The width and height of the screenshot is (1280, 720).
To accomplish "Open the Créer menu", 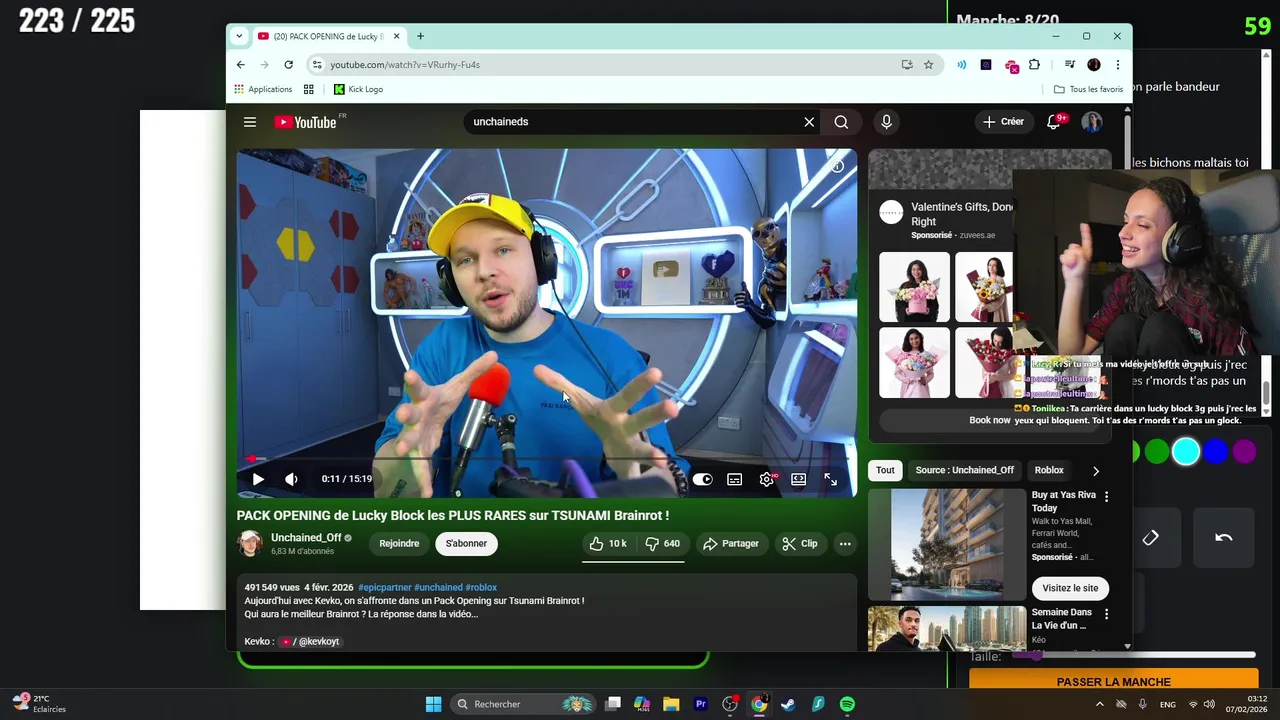I will click(x=1003, y=122).
